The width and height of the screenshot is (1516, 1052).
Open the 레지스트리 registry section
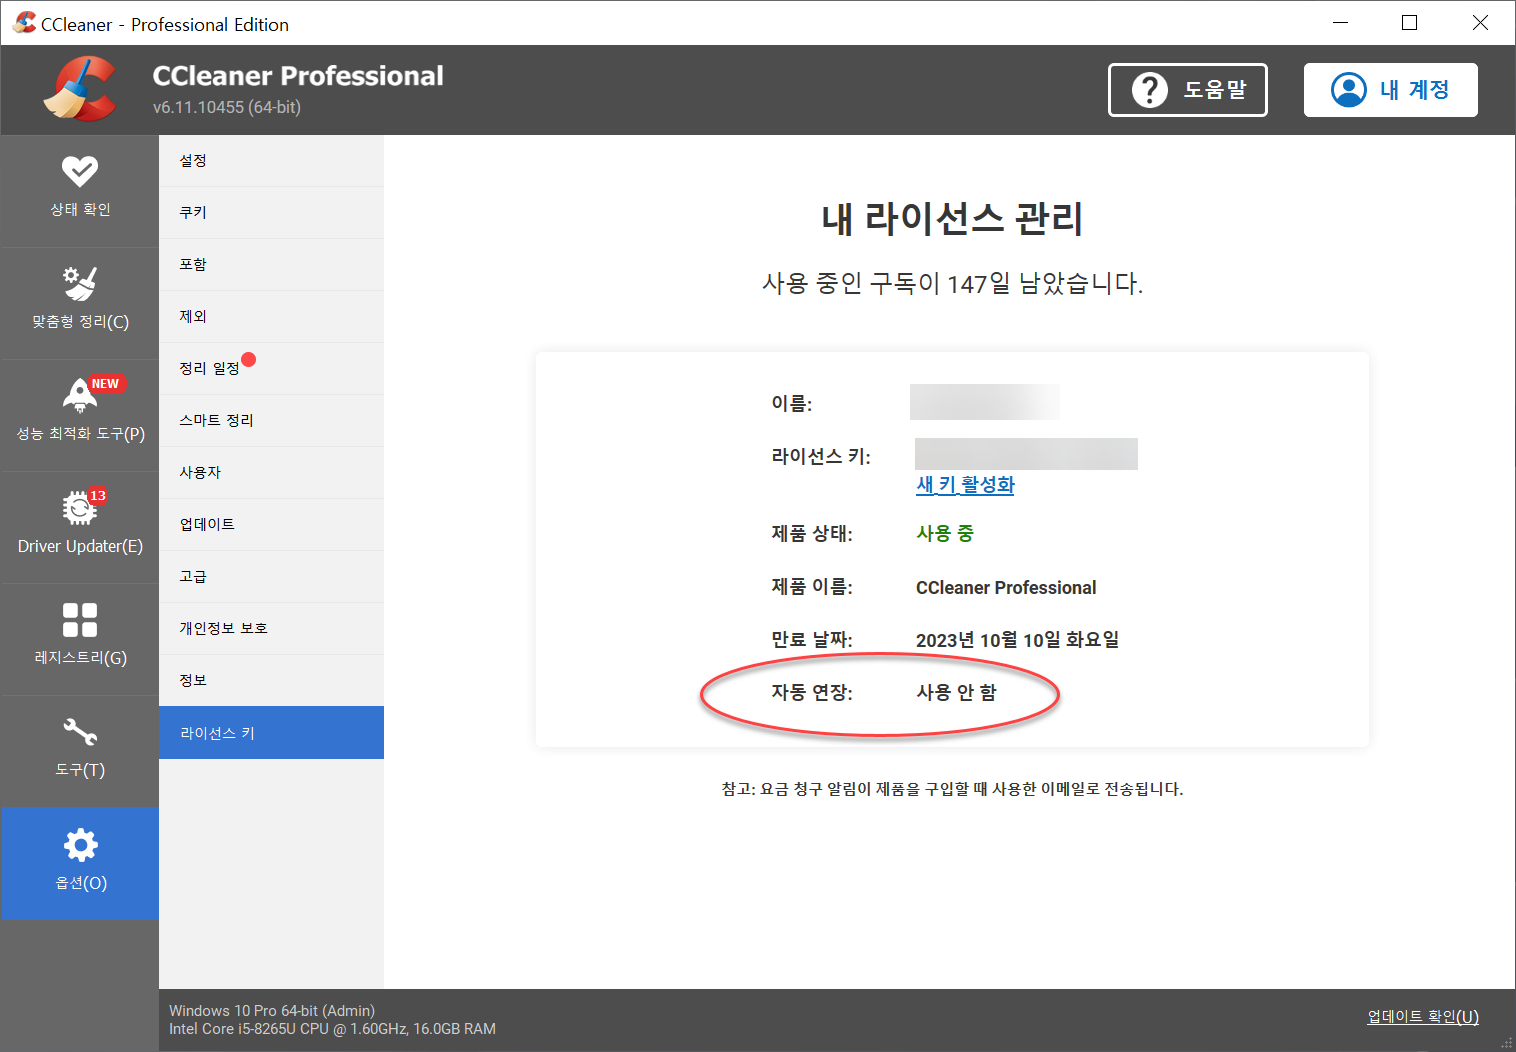(80, 639)
